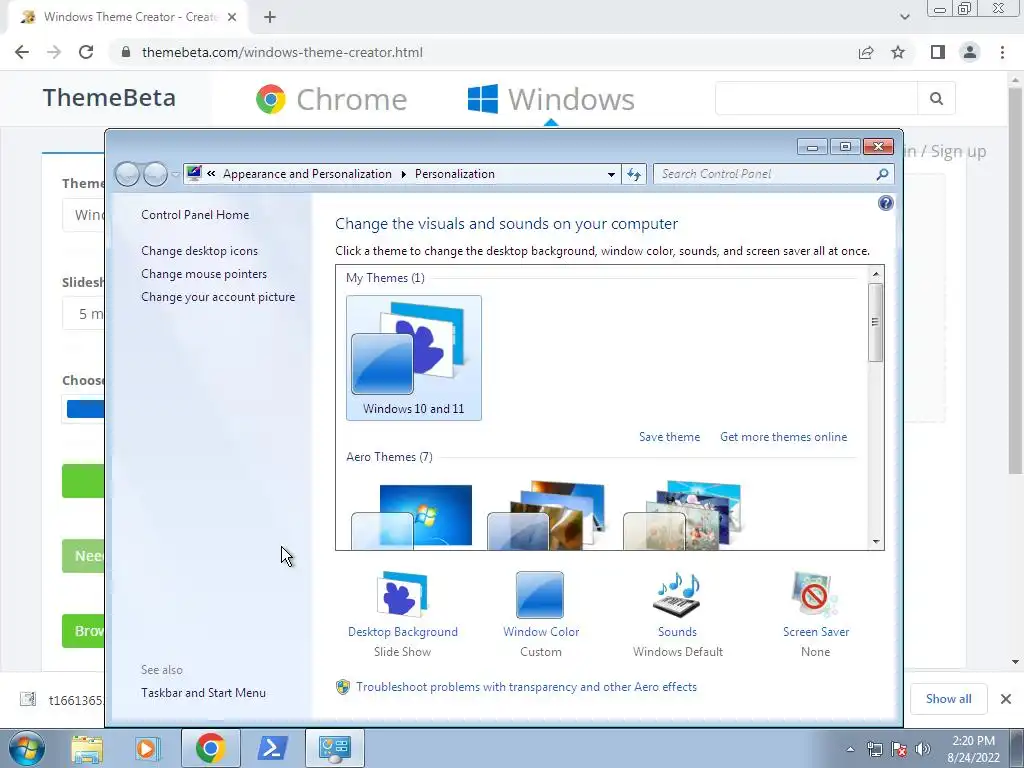Click ThemeBeta search magnifier button
Viewport: 1024px width, 768px height.
936,99
